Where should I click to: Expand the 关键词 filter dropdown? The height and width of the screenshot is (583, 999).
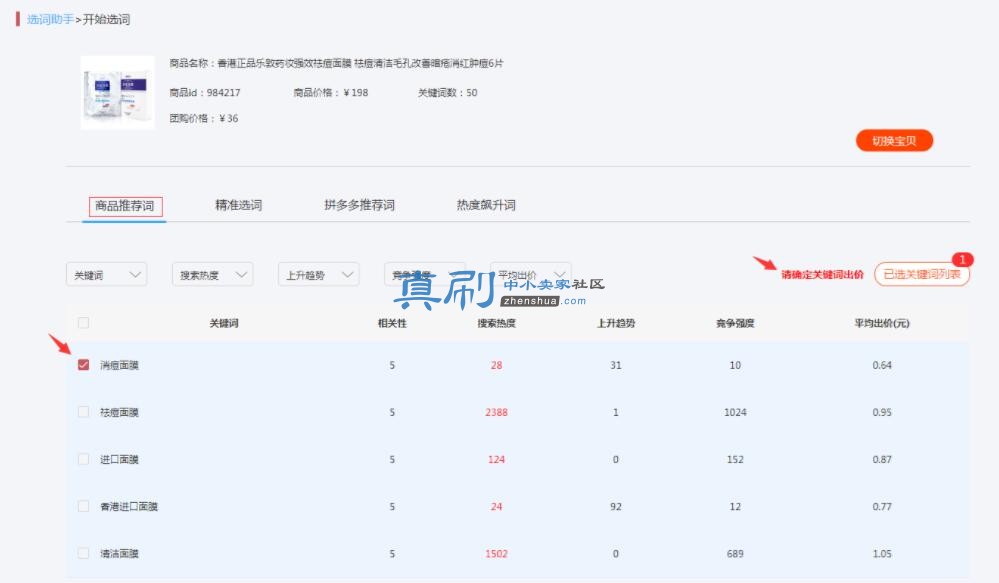pyautogui.click(x=106, y=275)
